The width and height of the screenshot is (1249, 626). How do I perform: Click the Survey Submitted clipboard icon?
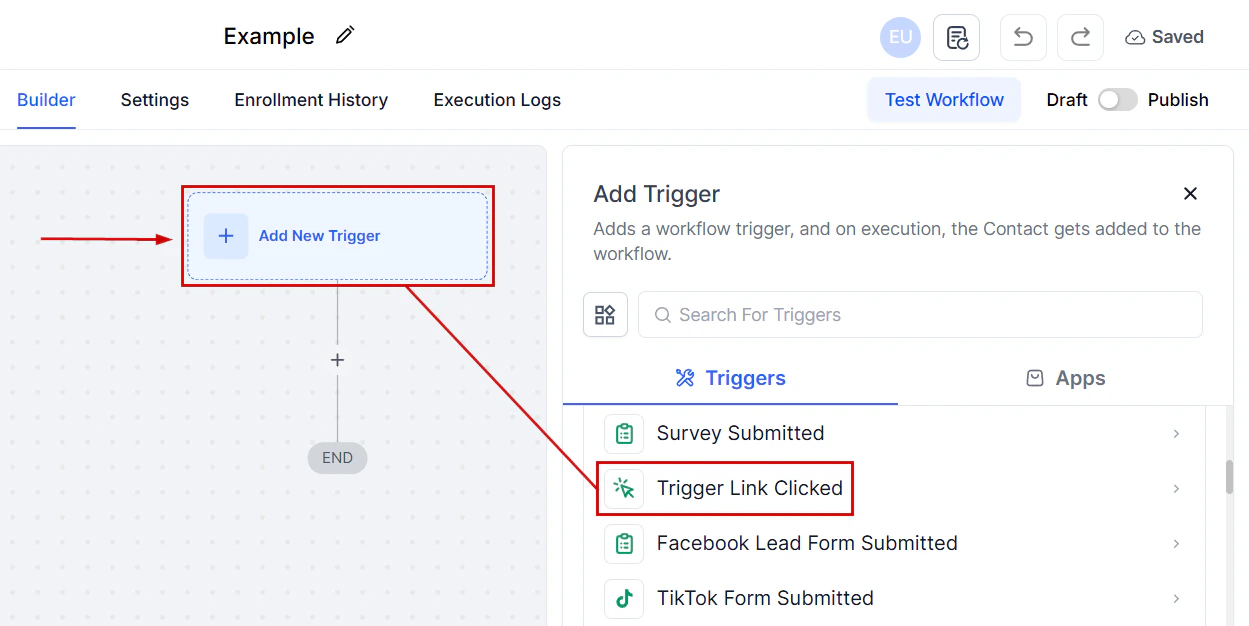[x=623, y=433]
